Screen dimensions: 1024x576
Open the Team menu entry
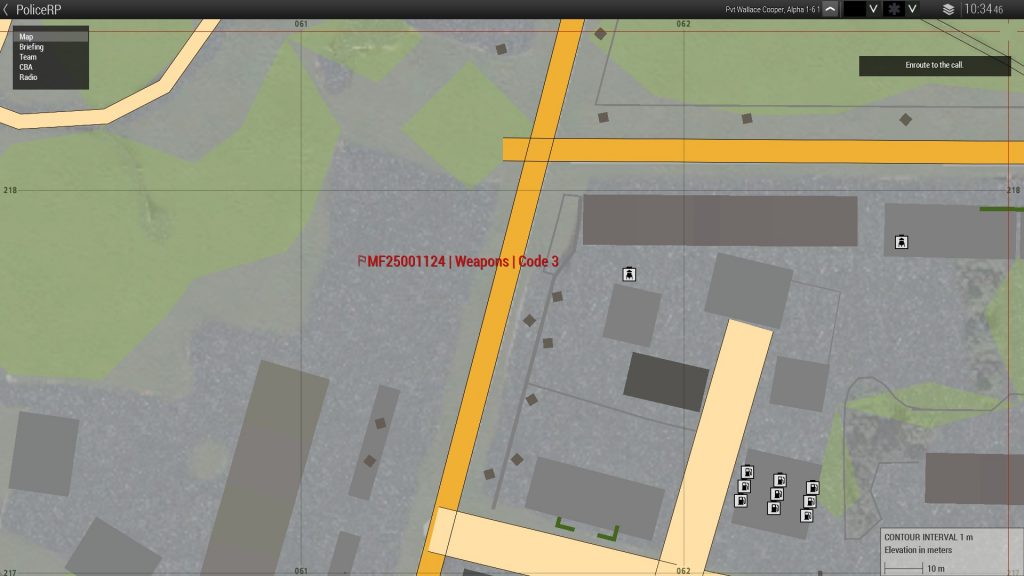click(x=28, y=57)
